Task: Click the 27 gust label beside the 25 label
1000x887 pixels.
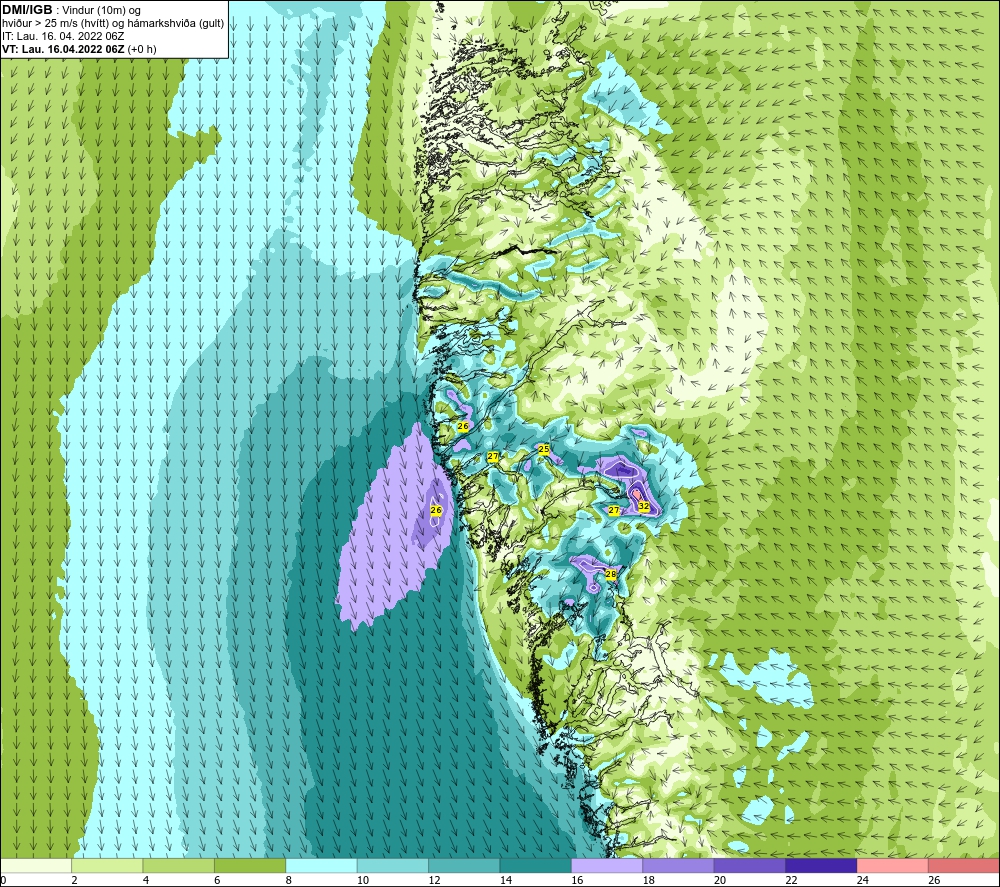Action: [492, 456]
